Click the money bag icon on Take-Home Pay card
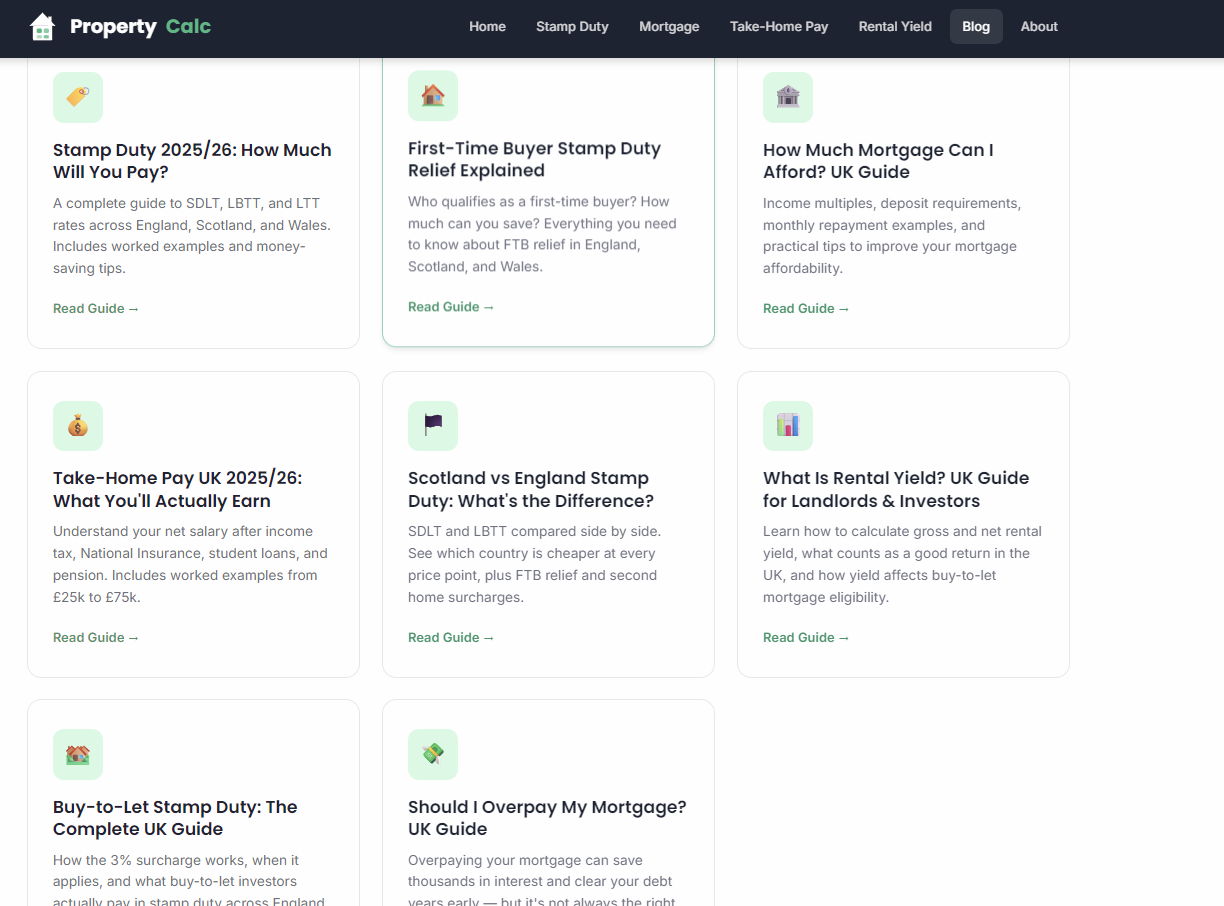 tap(78, 426)
